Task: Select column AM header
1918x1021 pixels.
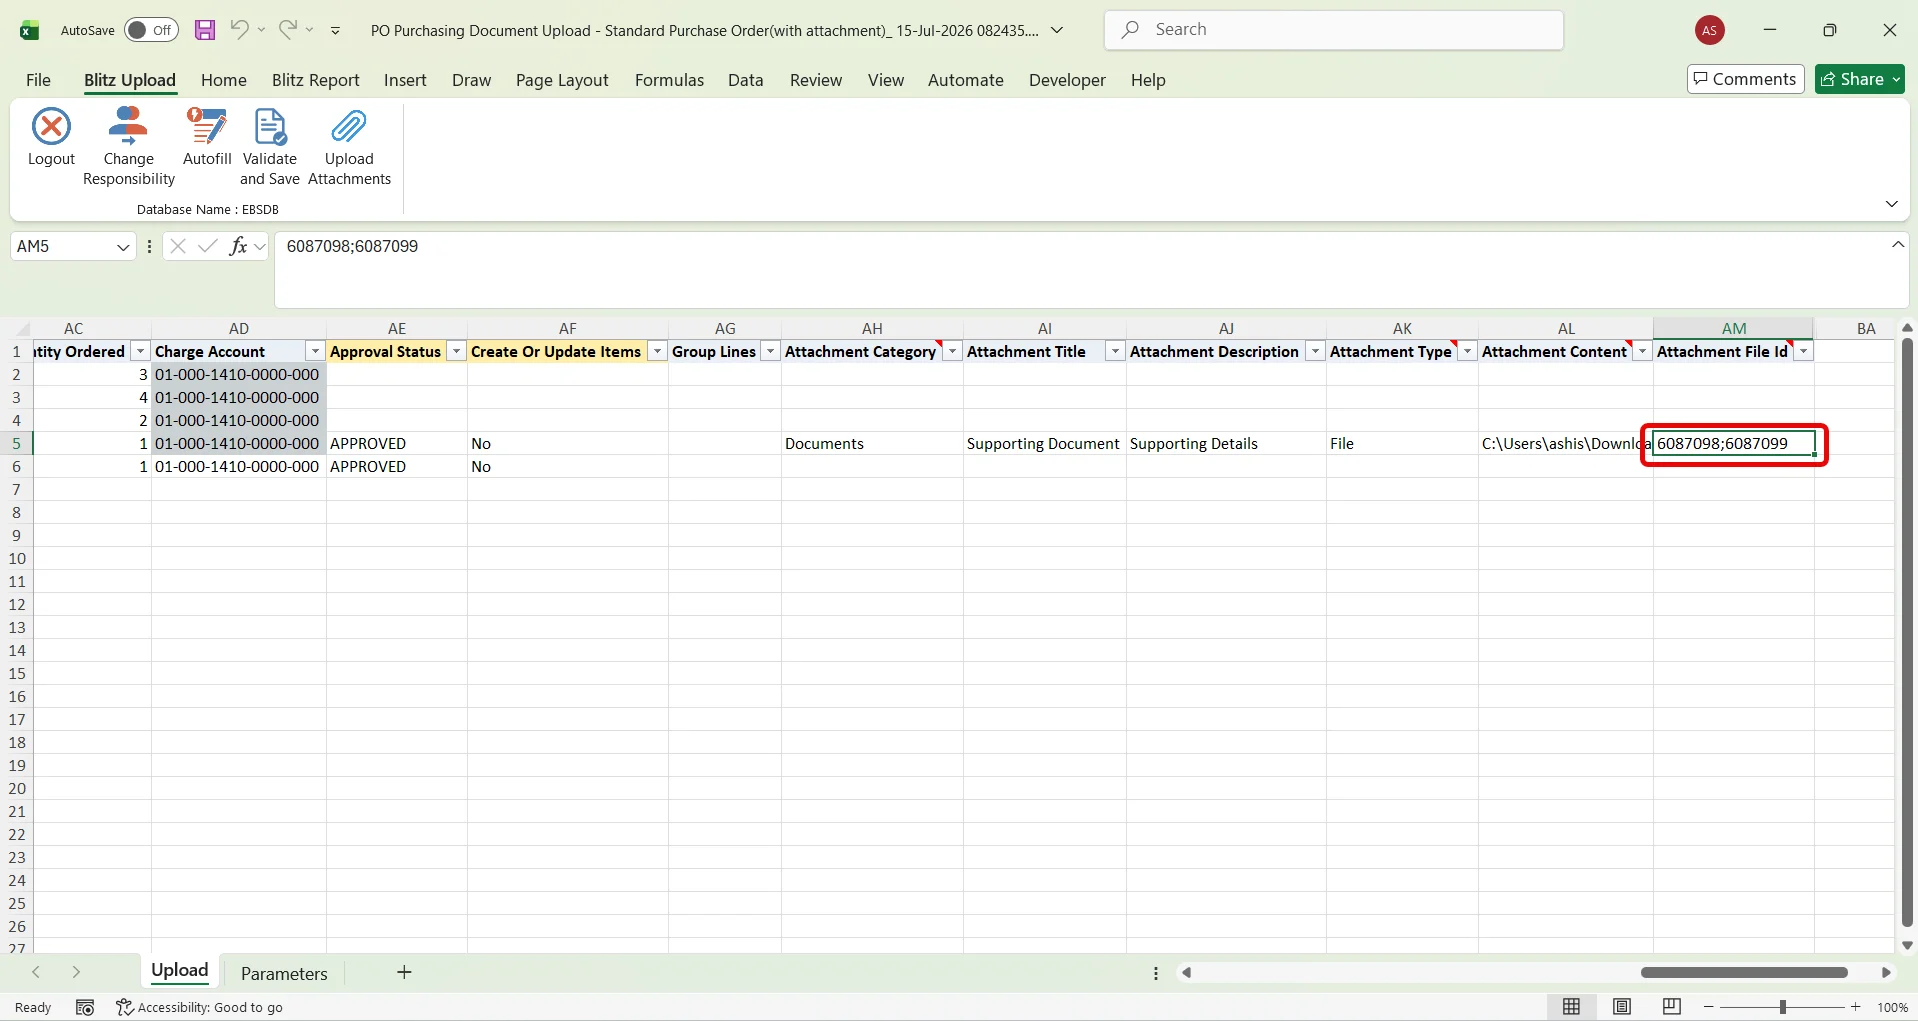Action: click(1733, 328)
